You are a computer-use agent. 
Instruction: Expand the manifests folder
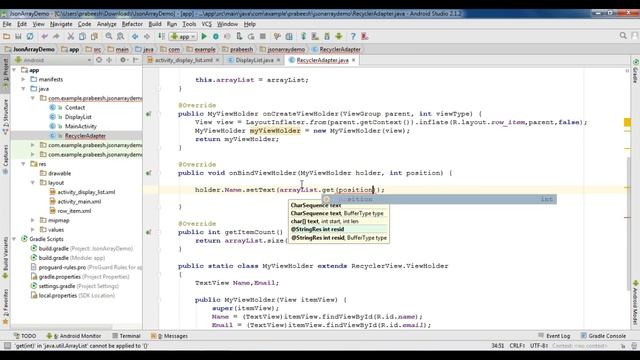(x=24, y=79)
